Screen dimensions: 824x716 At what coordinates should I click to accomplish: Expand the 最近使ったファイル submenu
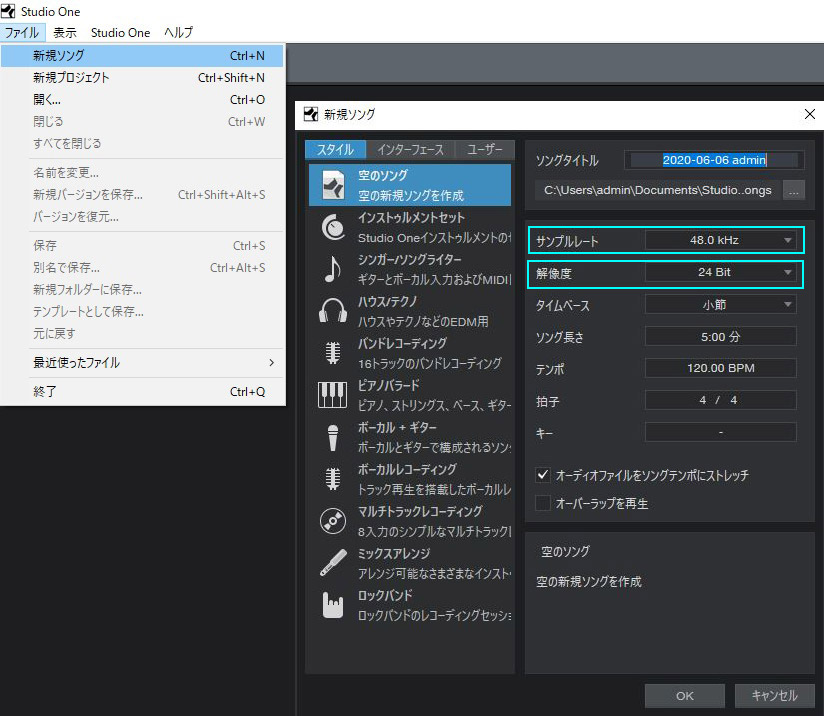142,363
